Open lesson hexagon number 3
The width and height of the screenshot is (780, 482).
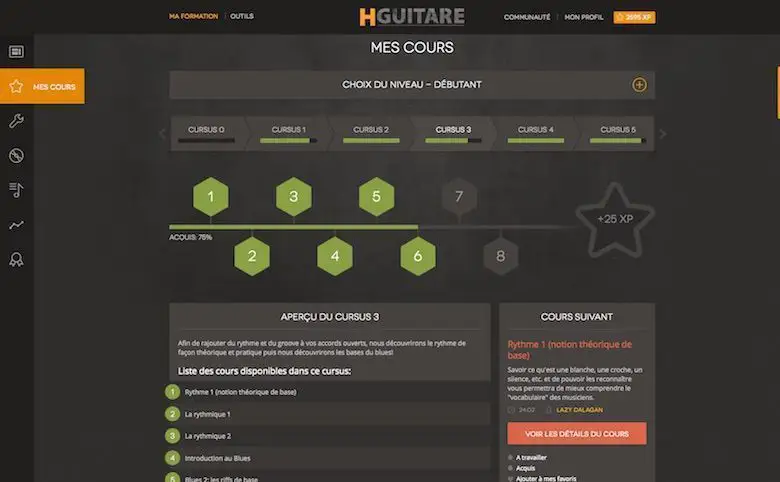point(294,196)
